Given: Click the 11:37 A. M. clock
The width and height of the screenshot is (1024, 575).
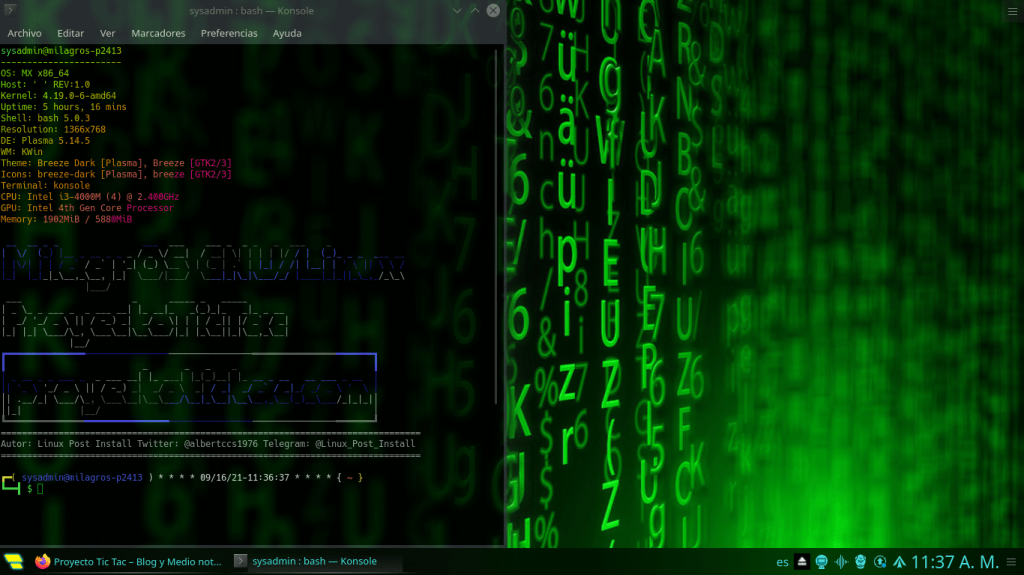Looking at the screenshot, I should point(955,562).
